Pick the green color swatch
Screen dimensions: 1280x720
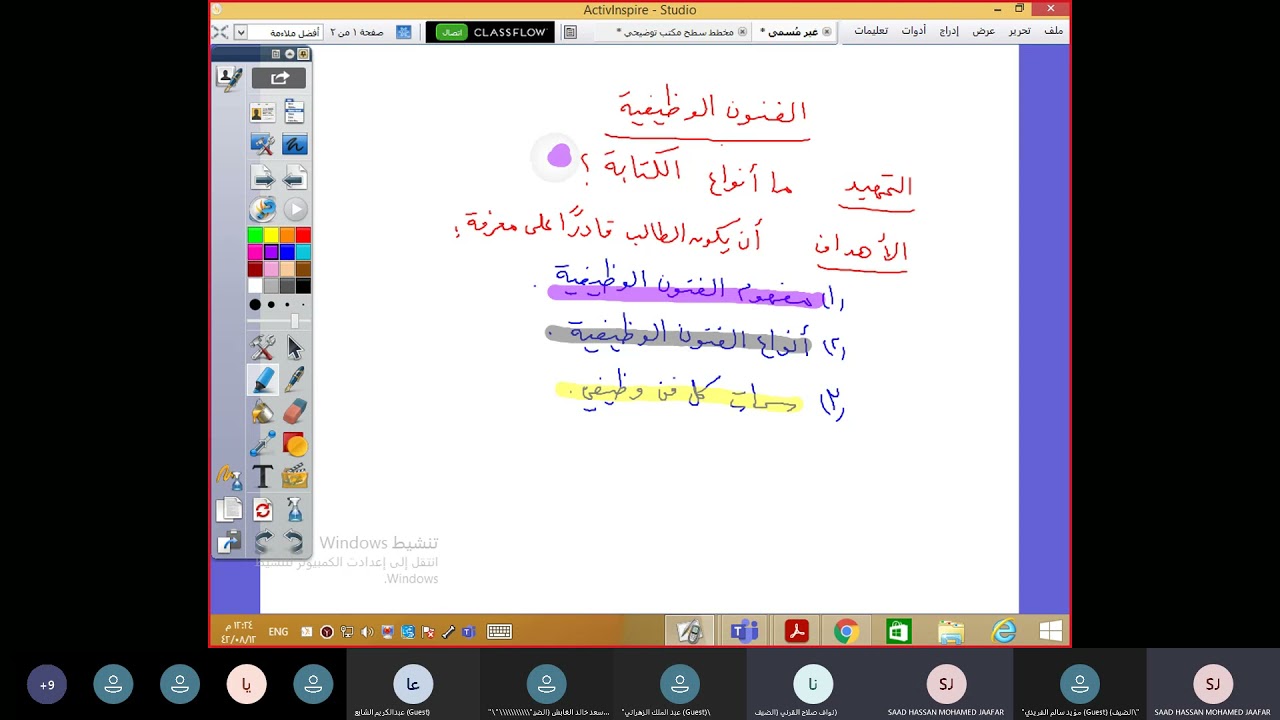pos(255,235)
